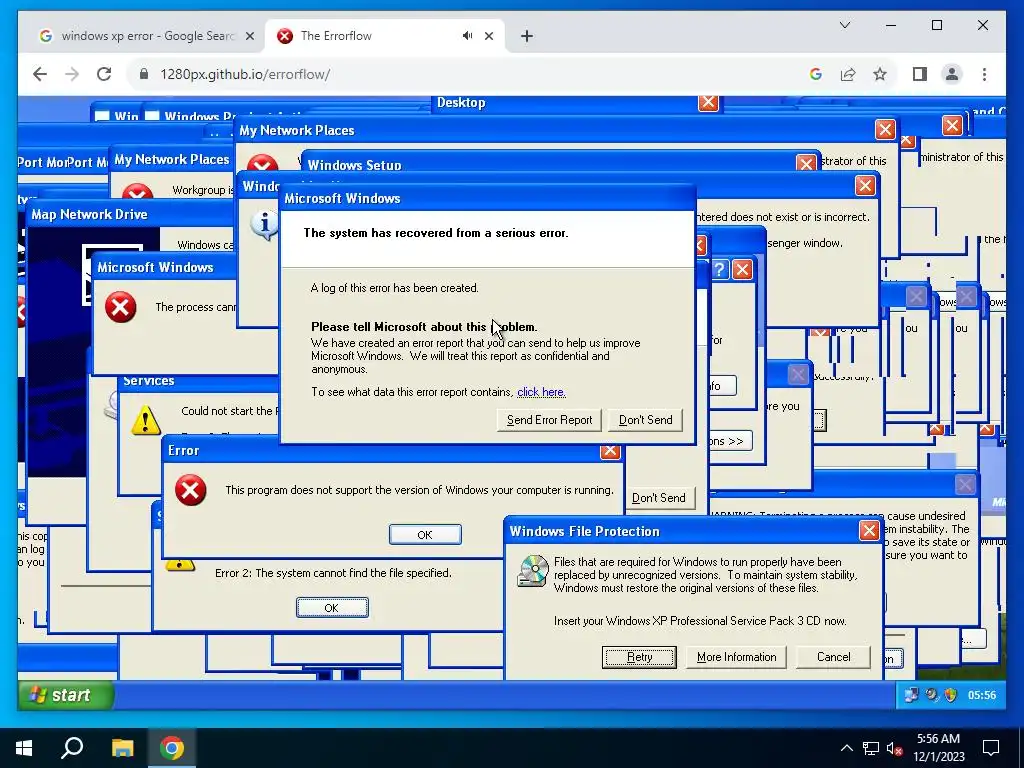Click the XP Start button
This screenshot has width=1024, height=768.
pyautogui.click(x=66, y=695)
